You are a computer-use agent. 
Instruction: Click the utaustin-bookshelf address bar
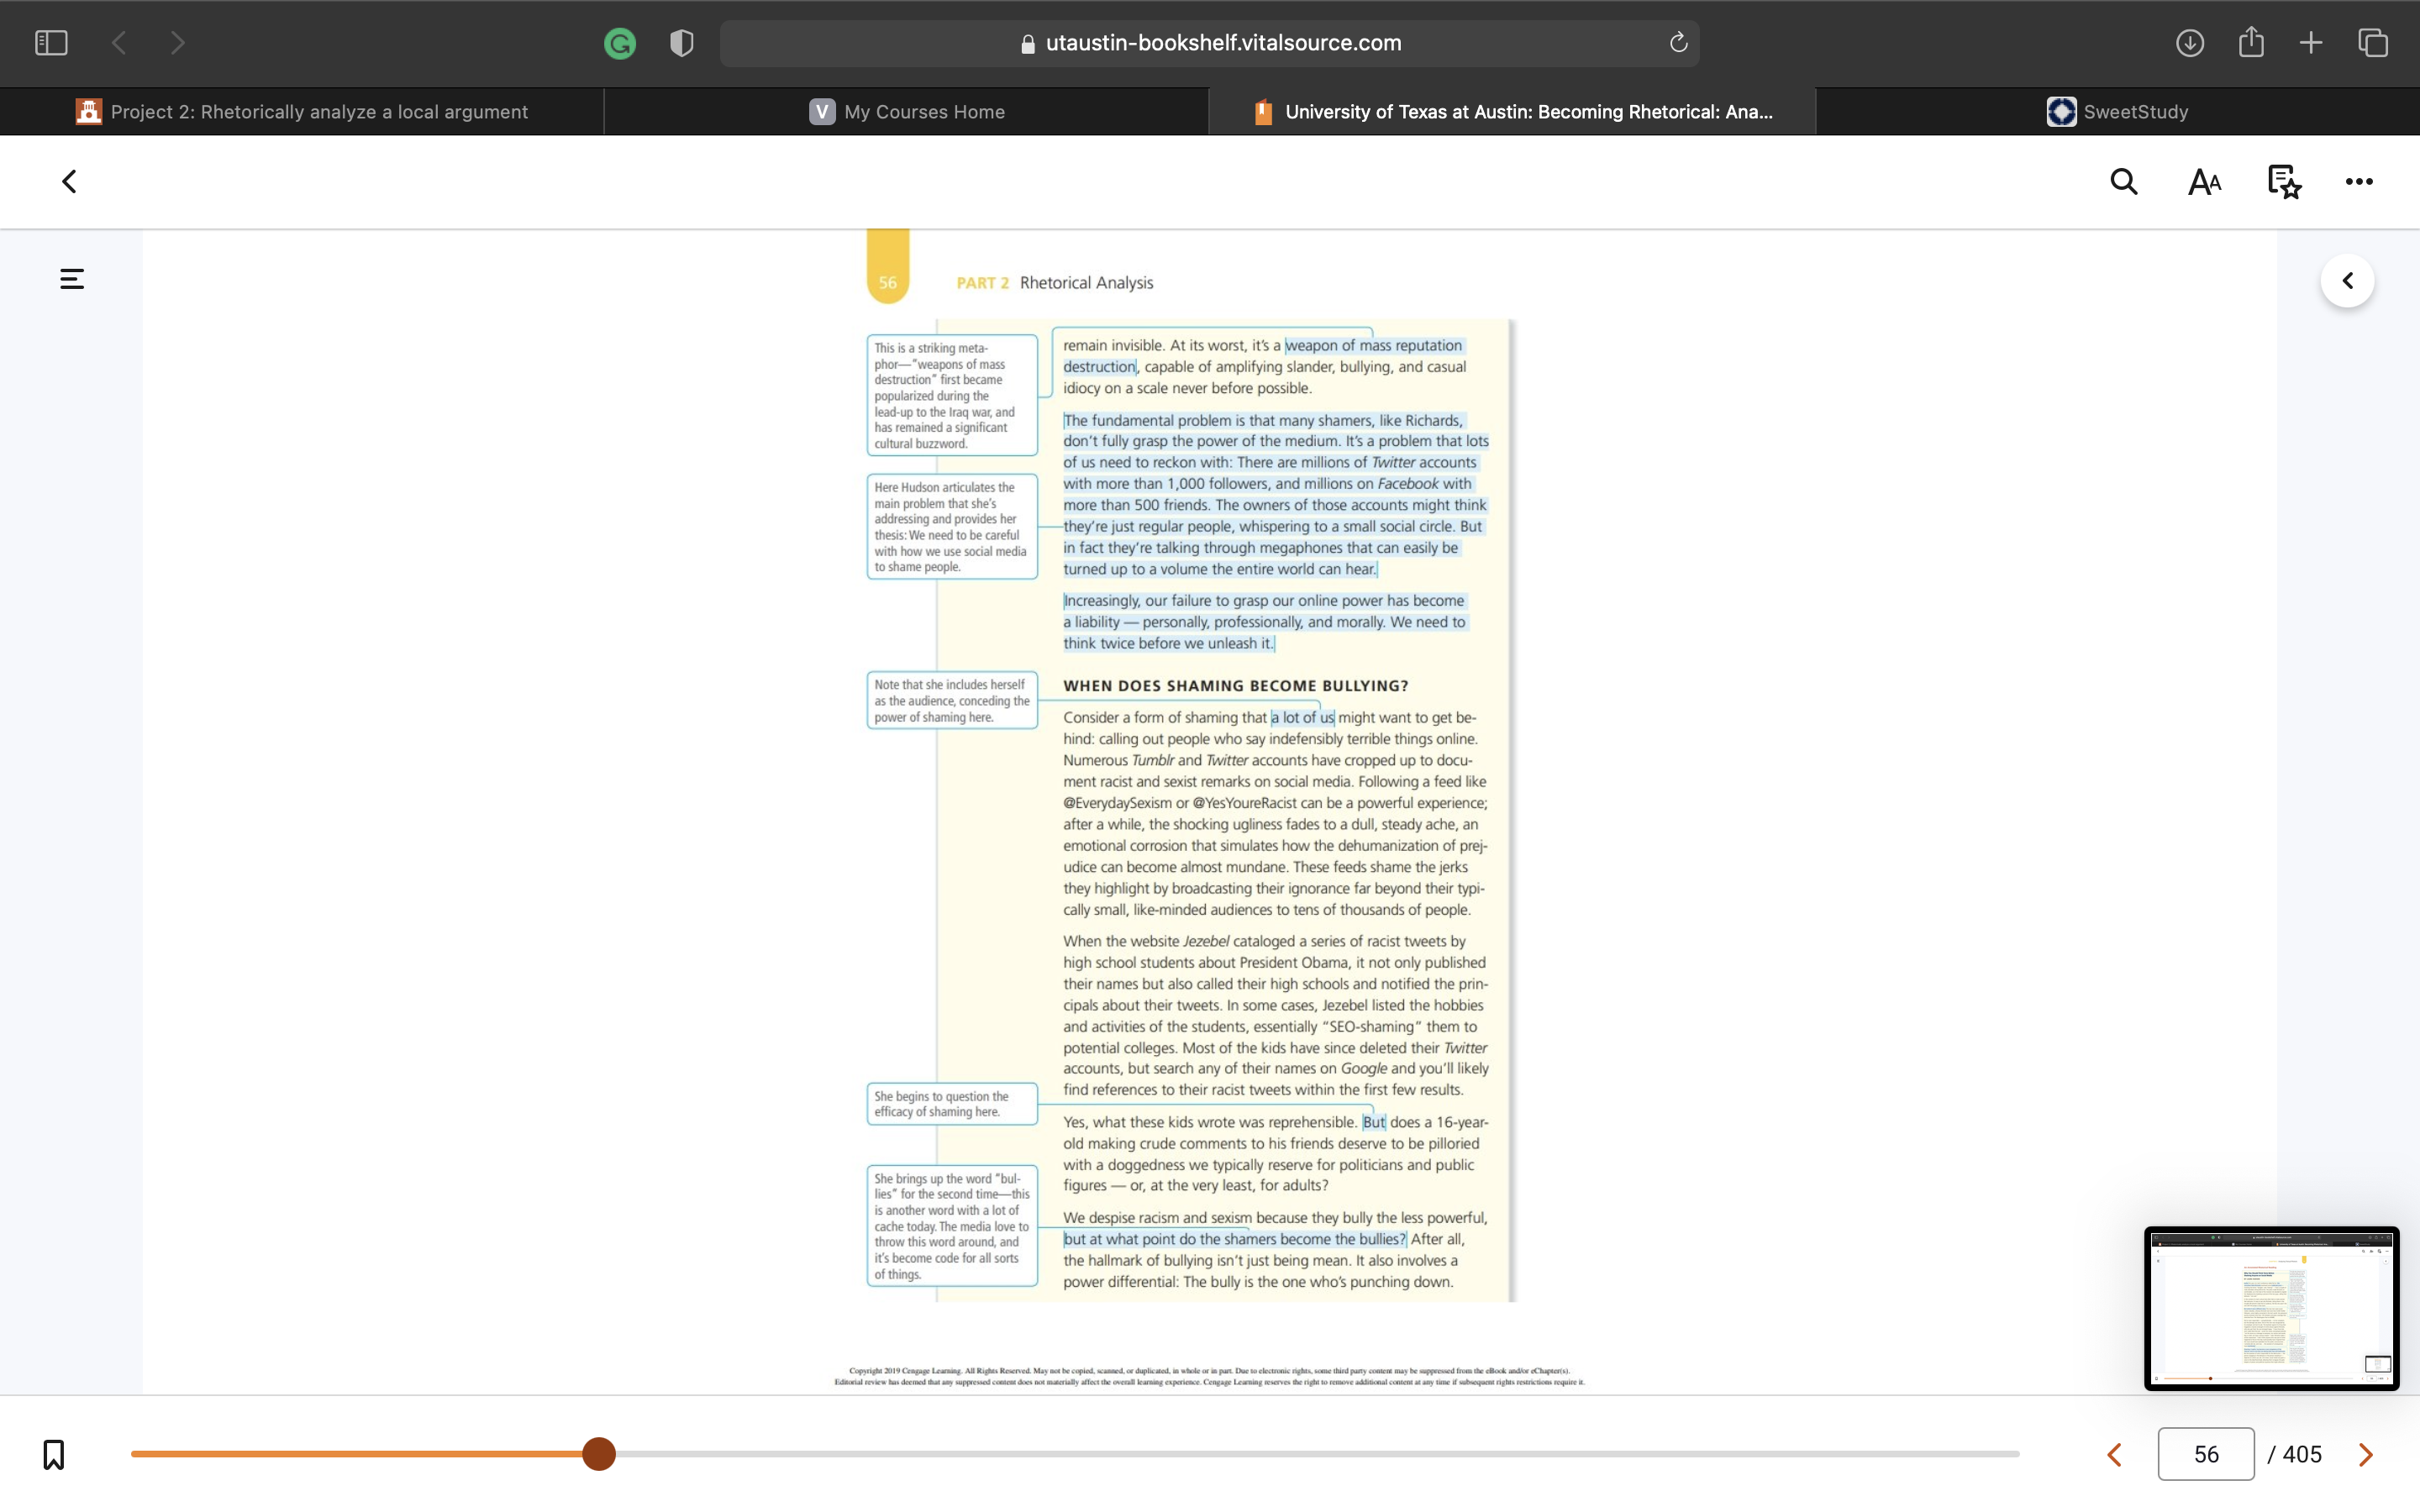(1209, 43)
